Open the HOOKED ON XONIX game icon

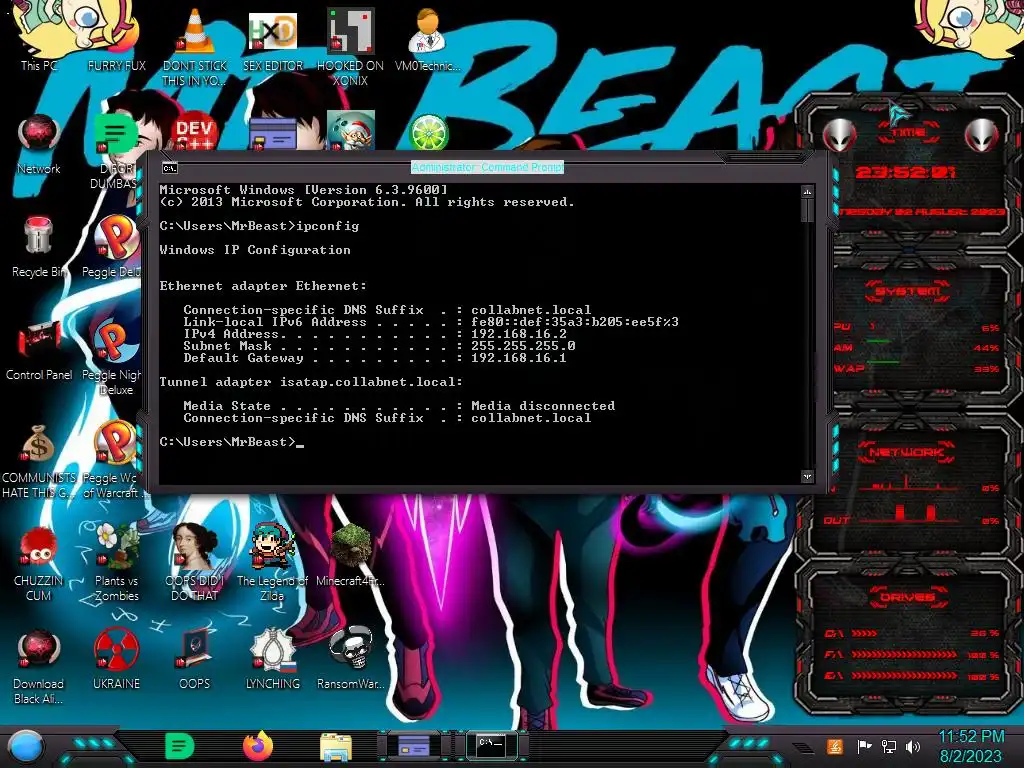[350, 46]
